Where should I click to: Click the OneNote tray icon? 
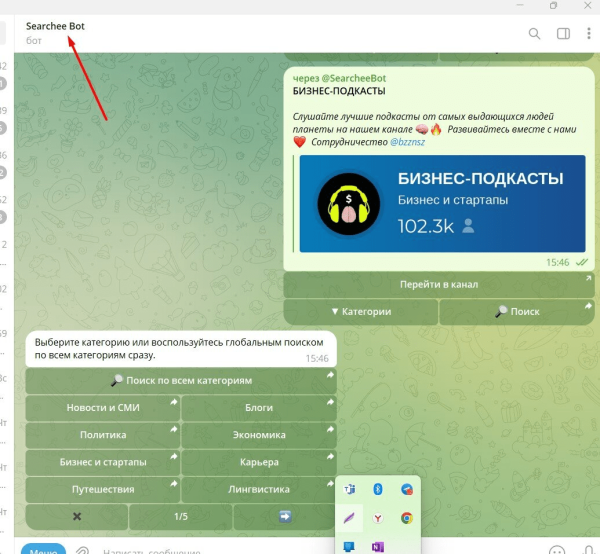378,546
